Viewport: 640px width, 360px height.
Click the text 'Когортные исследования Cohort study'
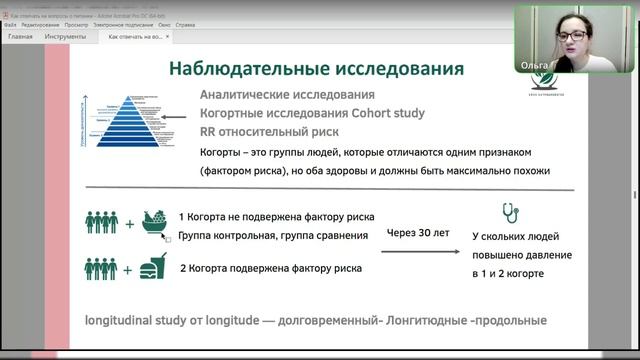312,113
